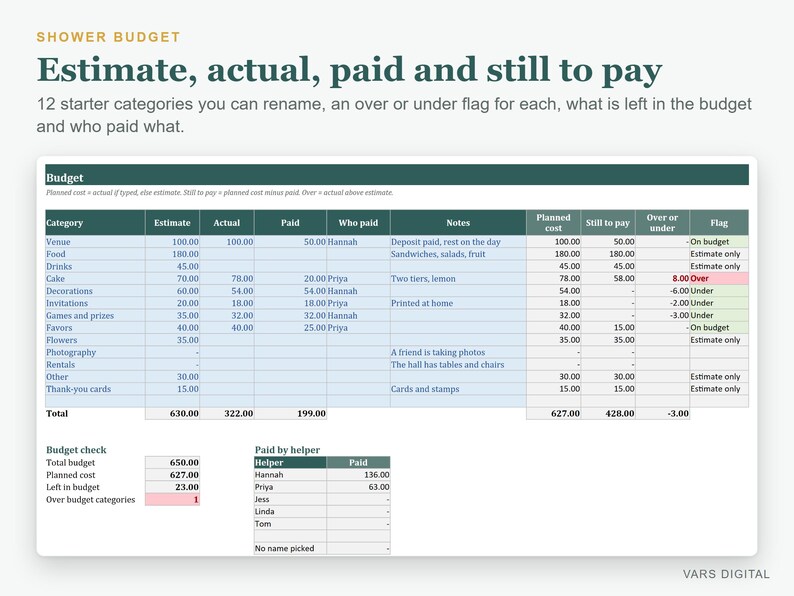This screenshot has height=596, width=794.
Task: Click the Total paid 199.00
Action: 290,414
